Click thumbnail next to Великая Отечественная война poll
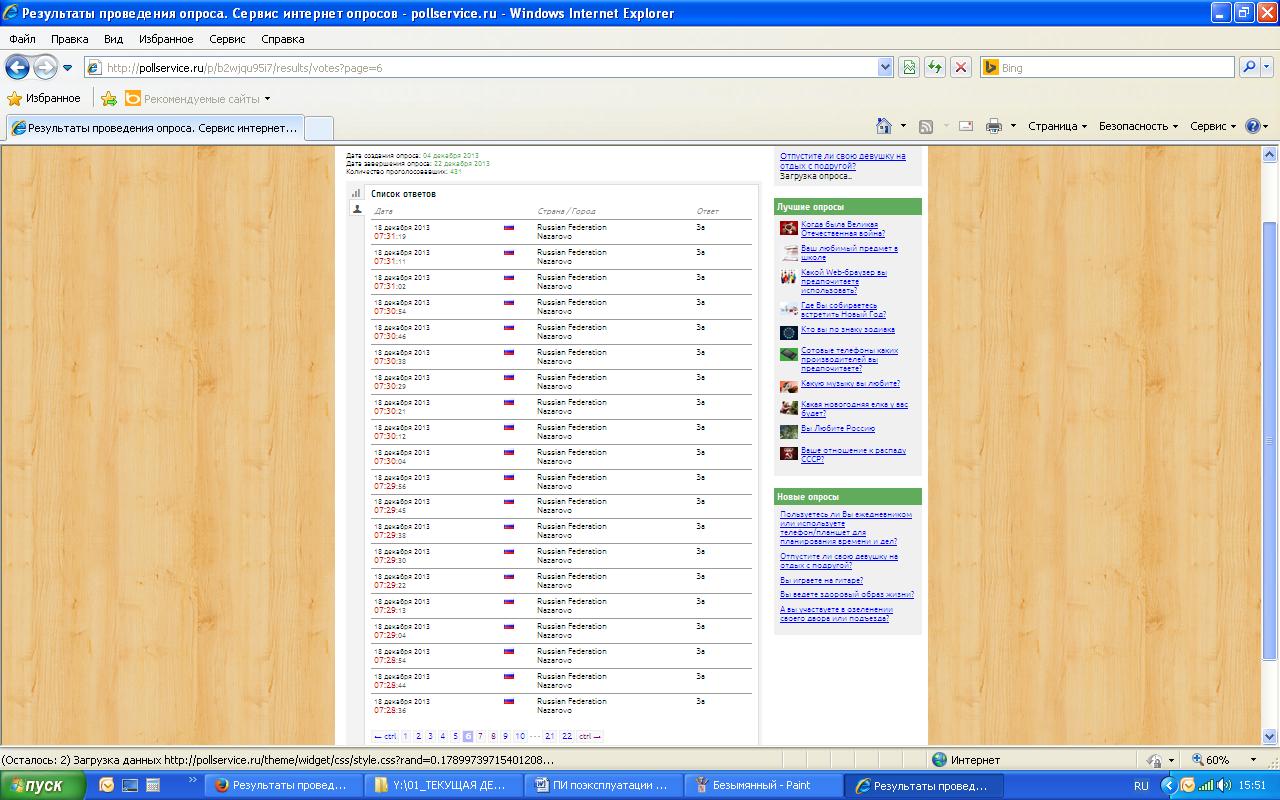1280x800 pixels. (x=789, y=228)
